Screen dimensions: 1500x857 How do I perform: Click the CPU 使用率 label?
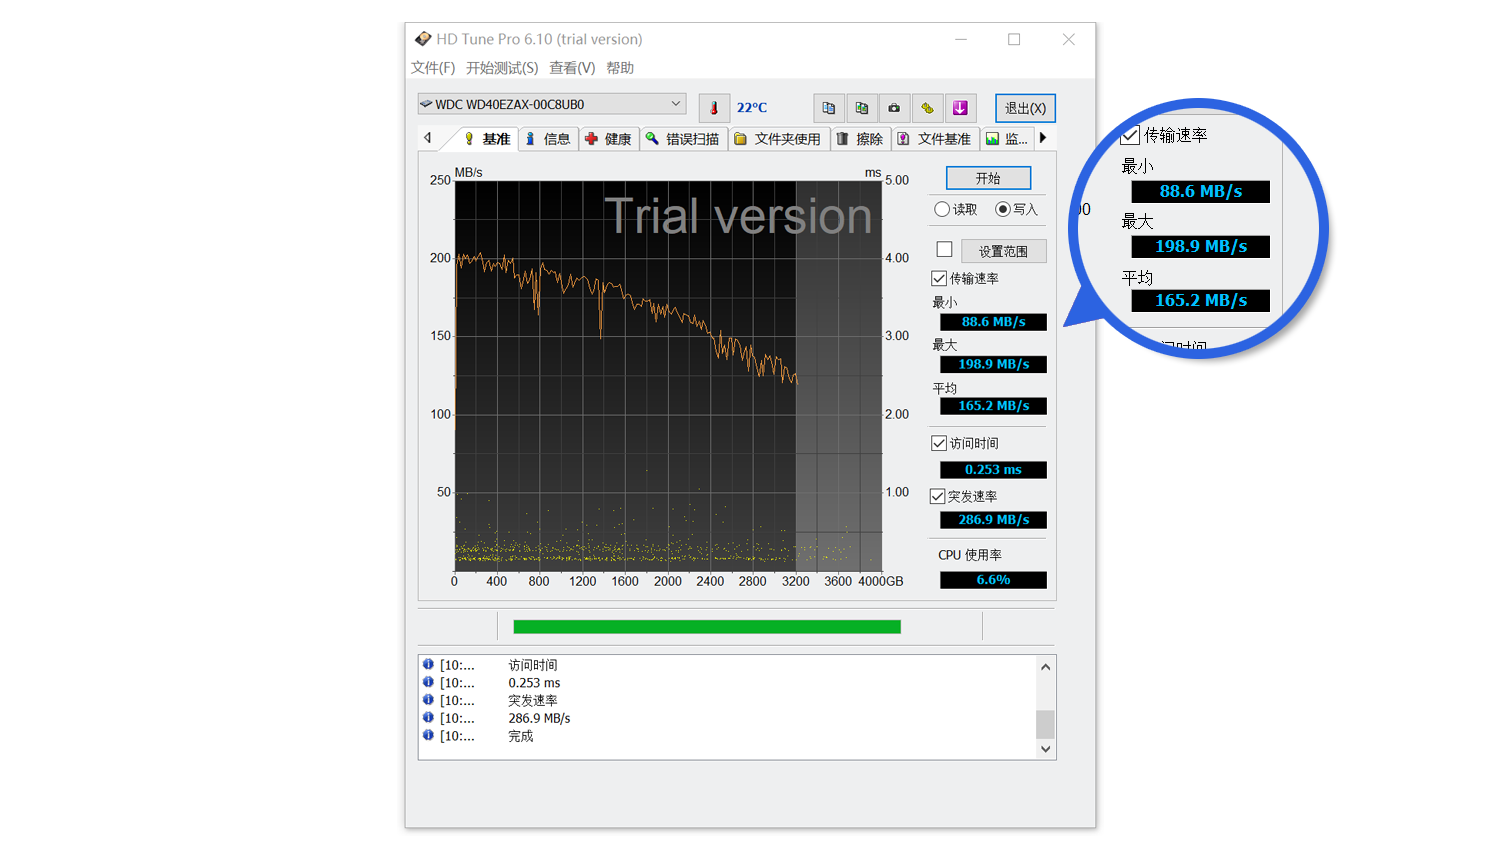(970, 555)
